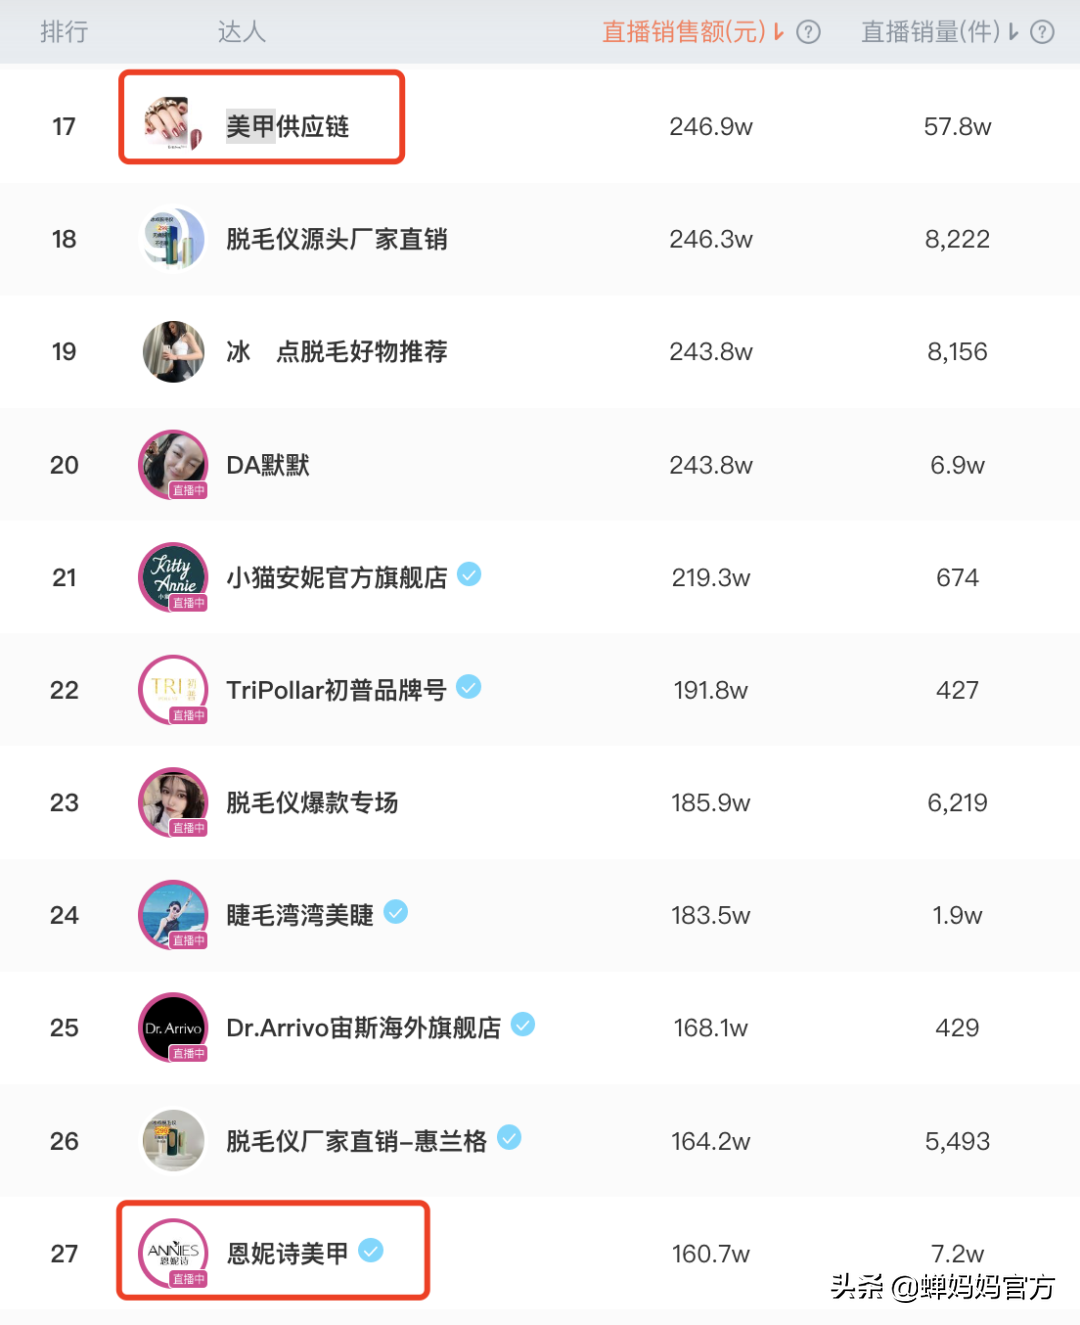Click the help icon beside 直播销量 header
The height and width of the screenshot is (1325, 1080).
click(1042, 32)
